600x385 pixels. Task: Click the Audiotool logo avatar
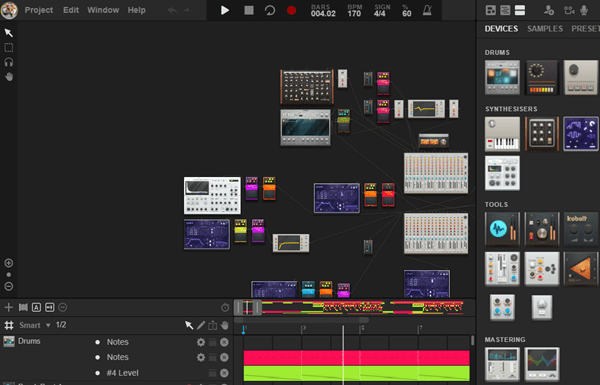[9, 10]
